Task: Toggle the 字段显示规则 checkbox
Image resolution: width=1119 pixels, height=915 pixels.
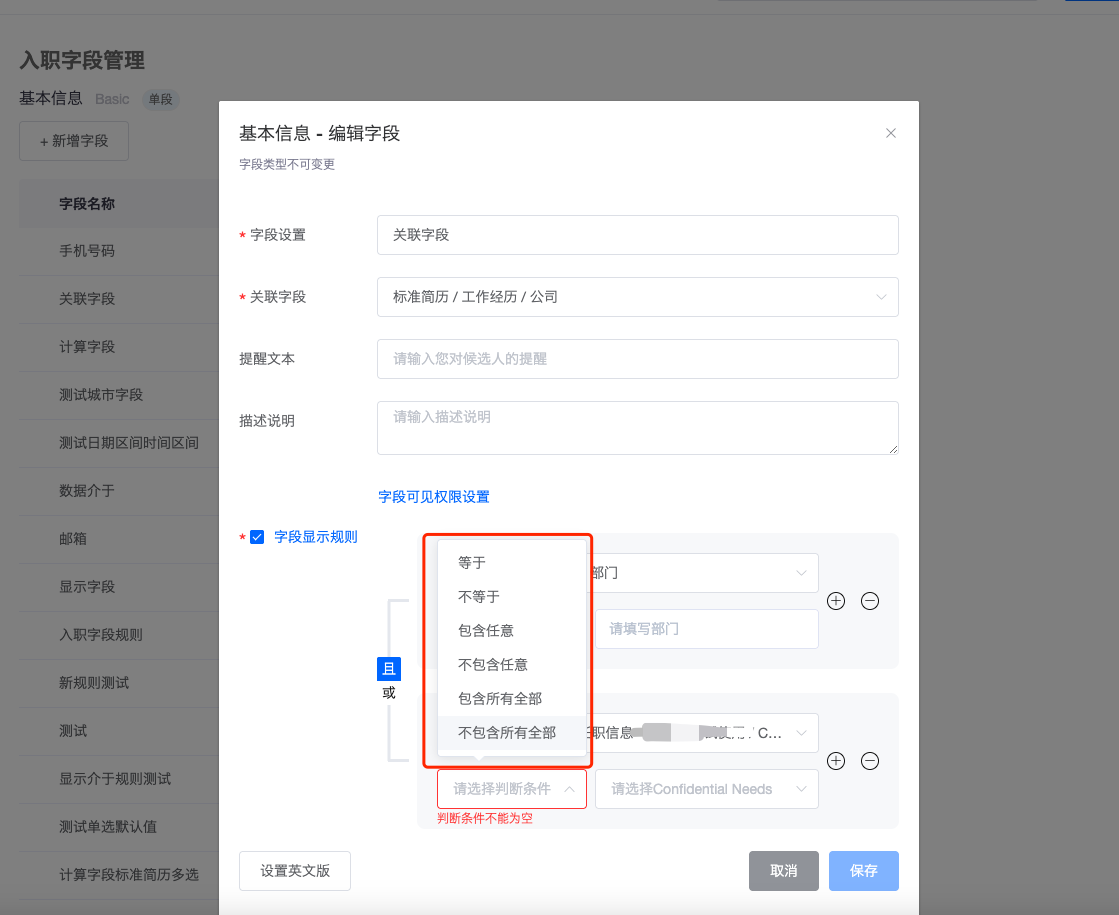Action: tap(257, 537)
